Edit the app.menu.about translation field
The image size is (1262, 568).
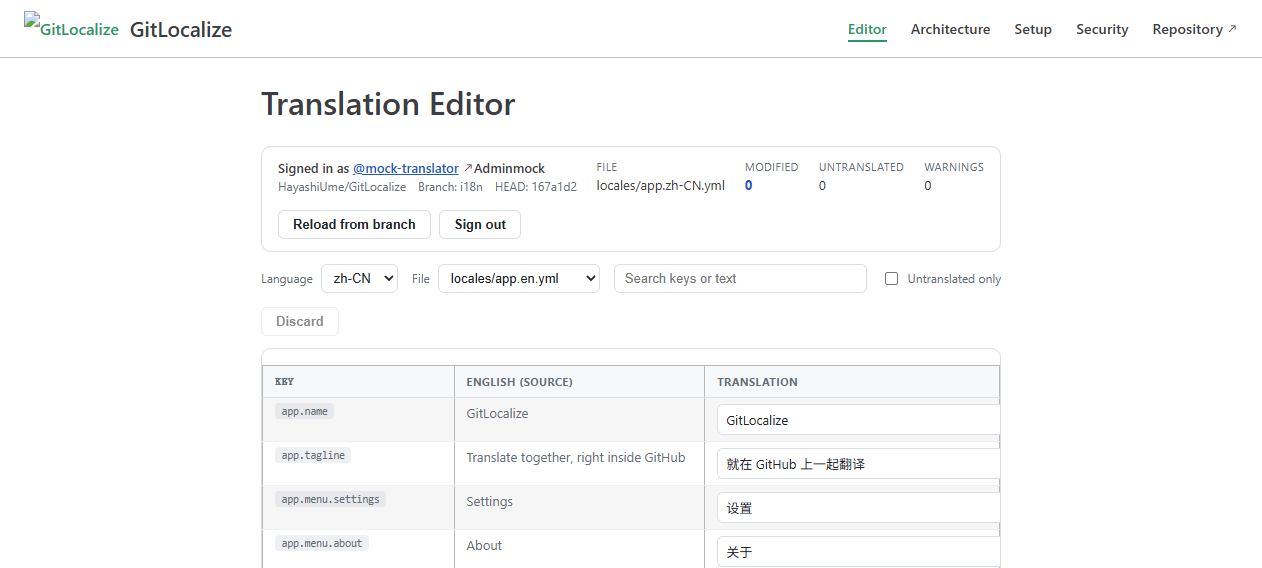[x=858, y=552]
